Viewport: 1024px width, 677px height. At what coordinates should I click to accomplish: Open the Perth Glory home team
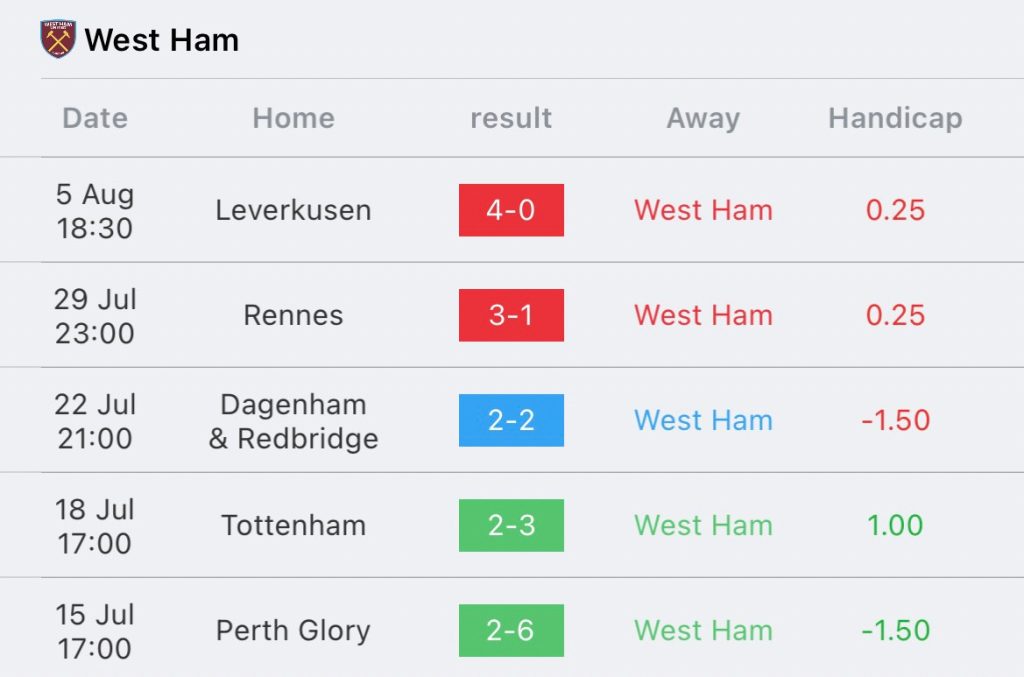293,631
